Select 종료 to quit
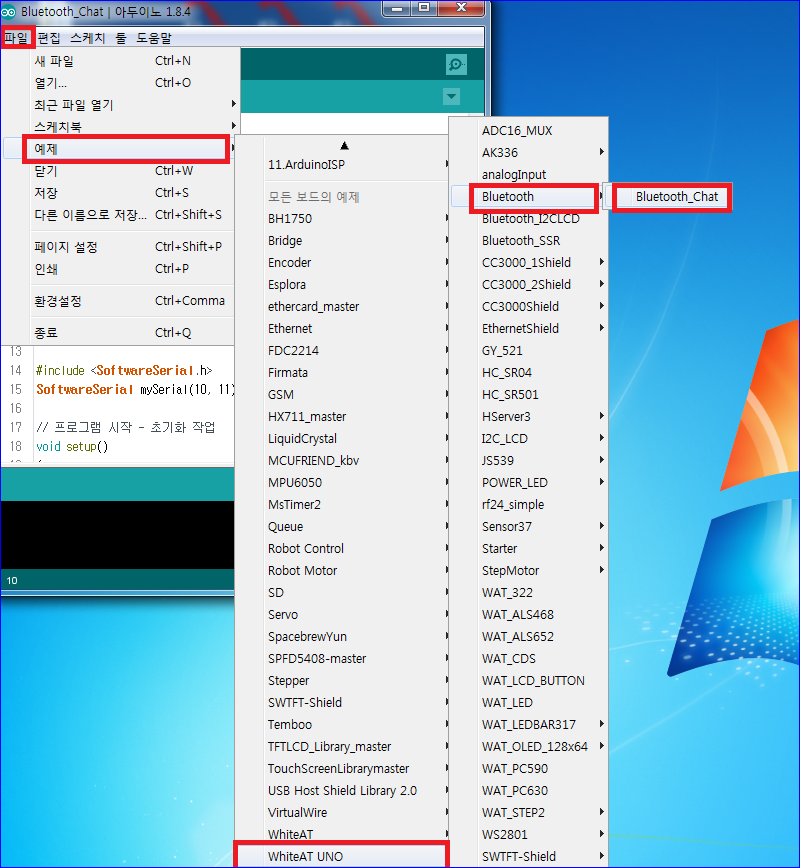 click(120, 333)
